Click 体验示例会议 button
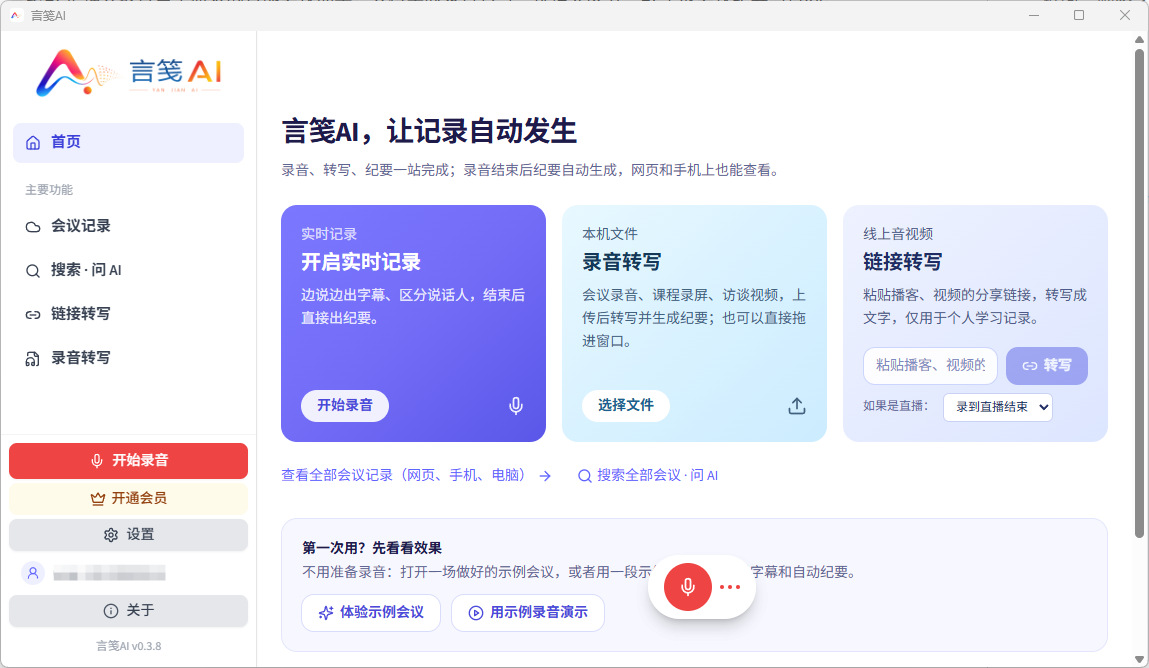 click(x=371, y=613)
